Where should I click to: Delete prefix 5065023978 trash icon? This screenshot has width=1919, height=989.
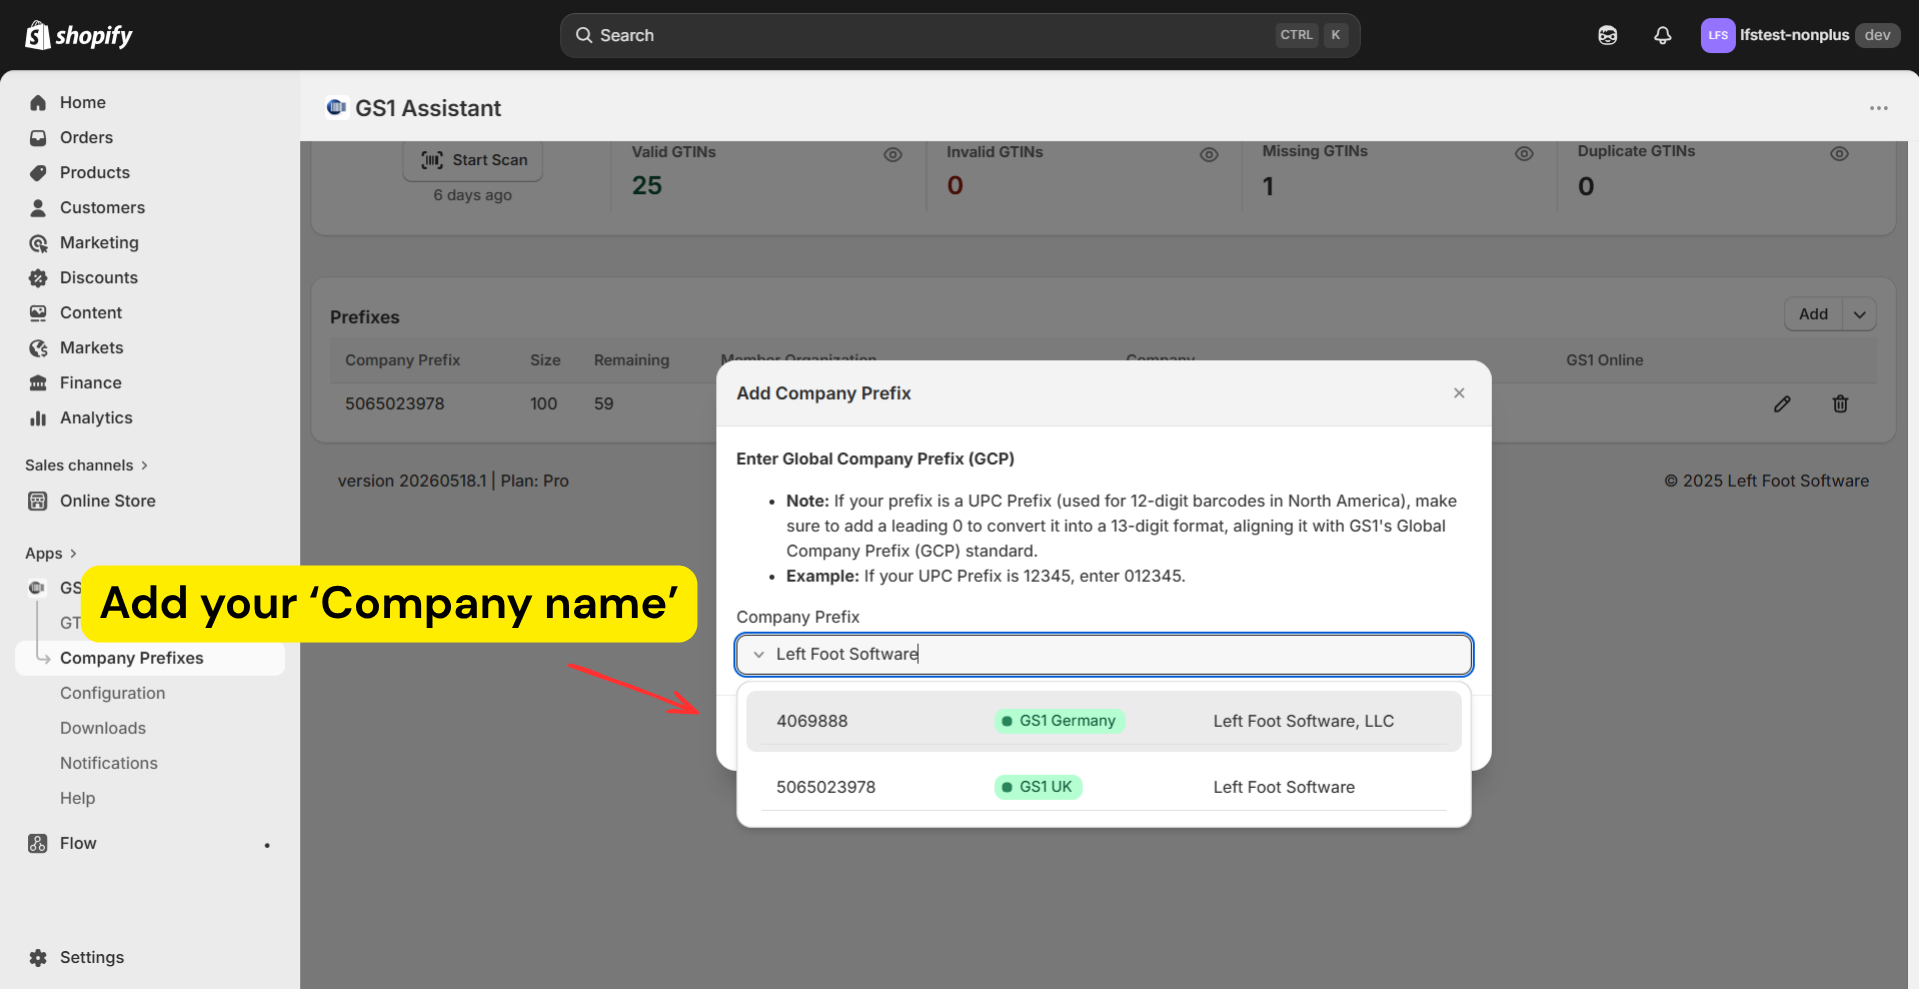(1840, 404)
